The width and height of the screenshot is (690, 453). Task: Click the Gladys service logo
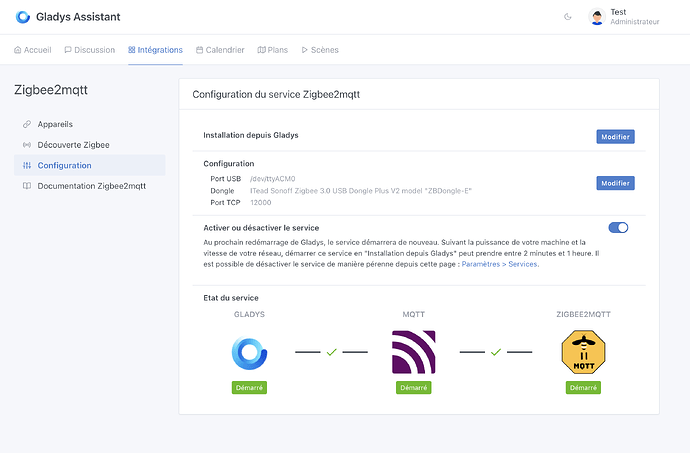coord(249,353)
